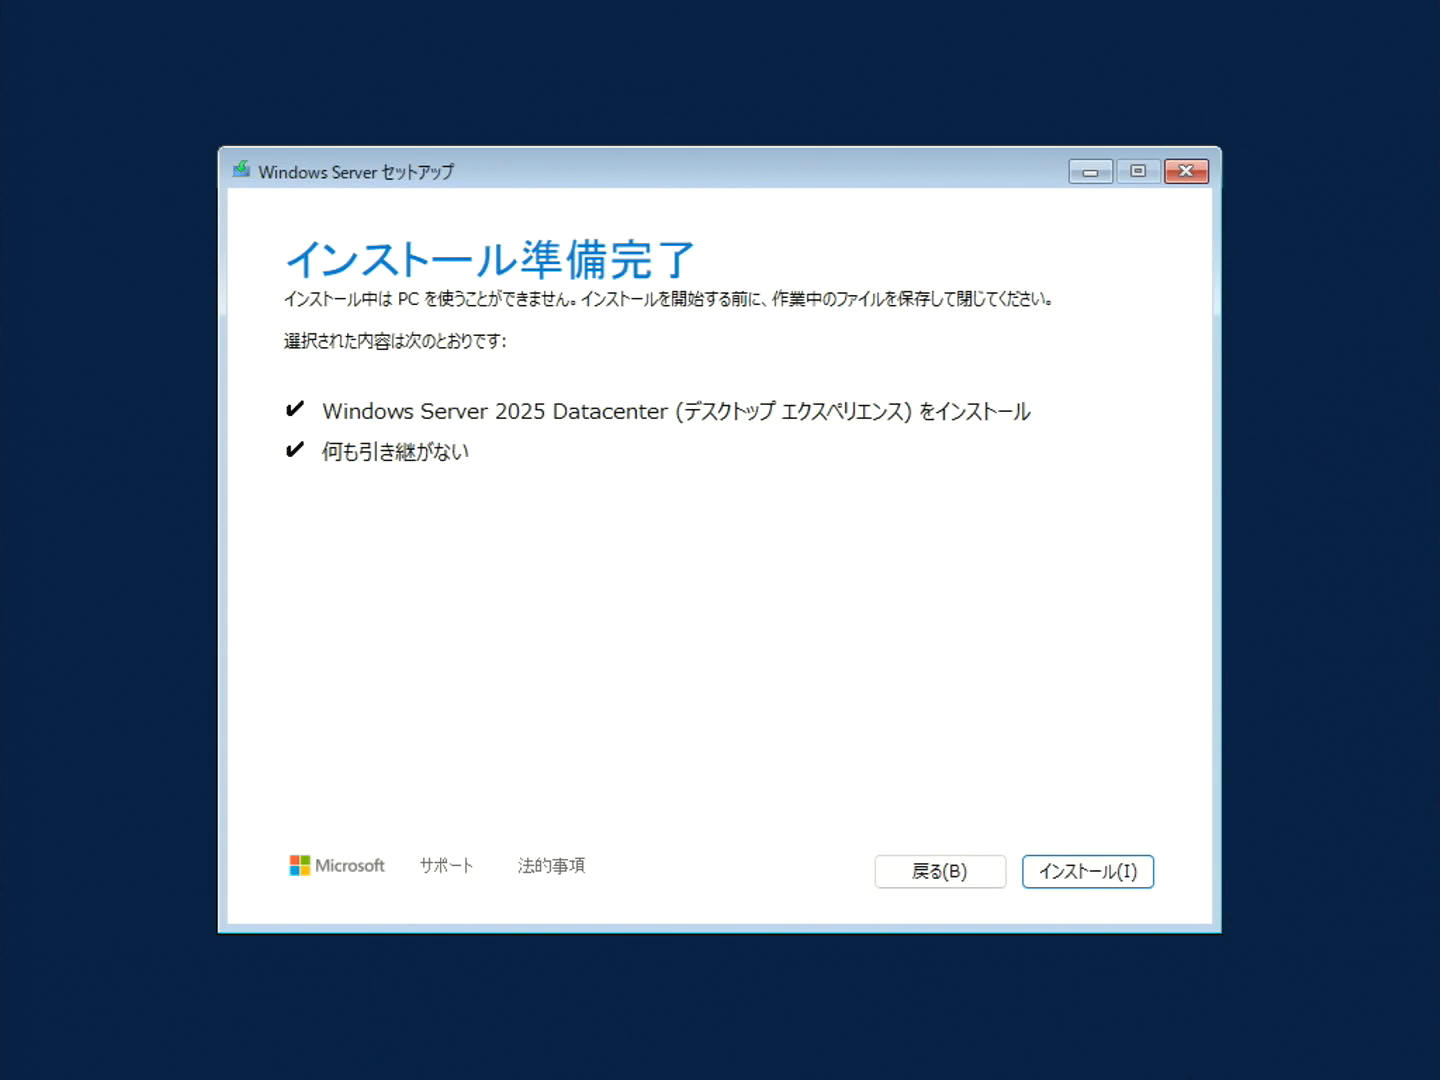Viewport: 1440px width, 1080px height.
Task: Click the Microsoft four-color logo
Action: click(299, 865)
